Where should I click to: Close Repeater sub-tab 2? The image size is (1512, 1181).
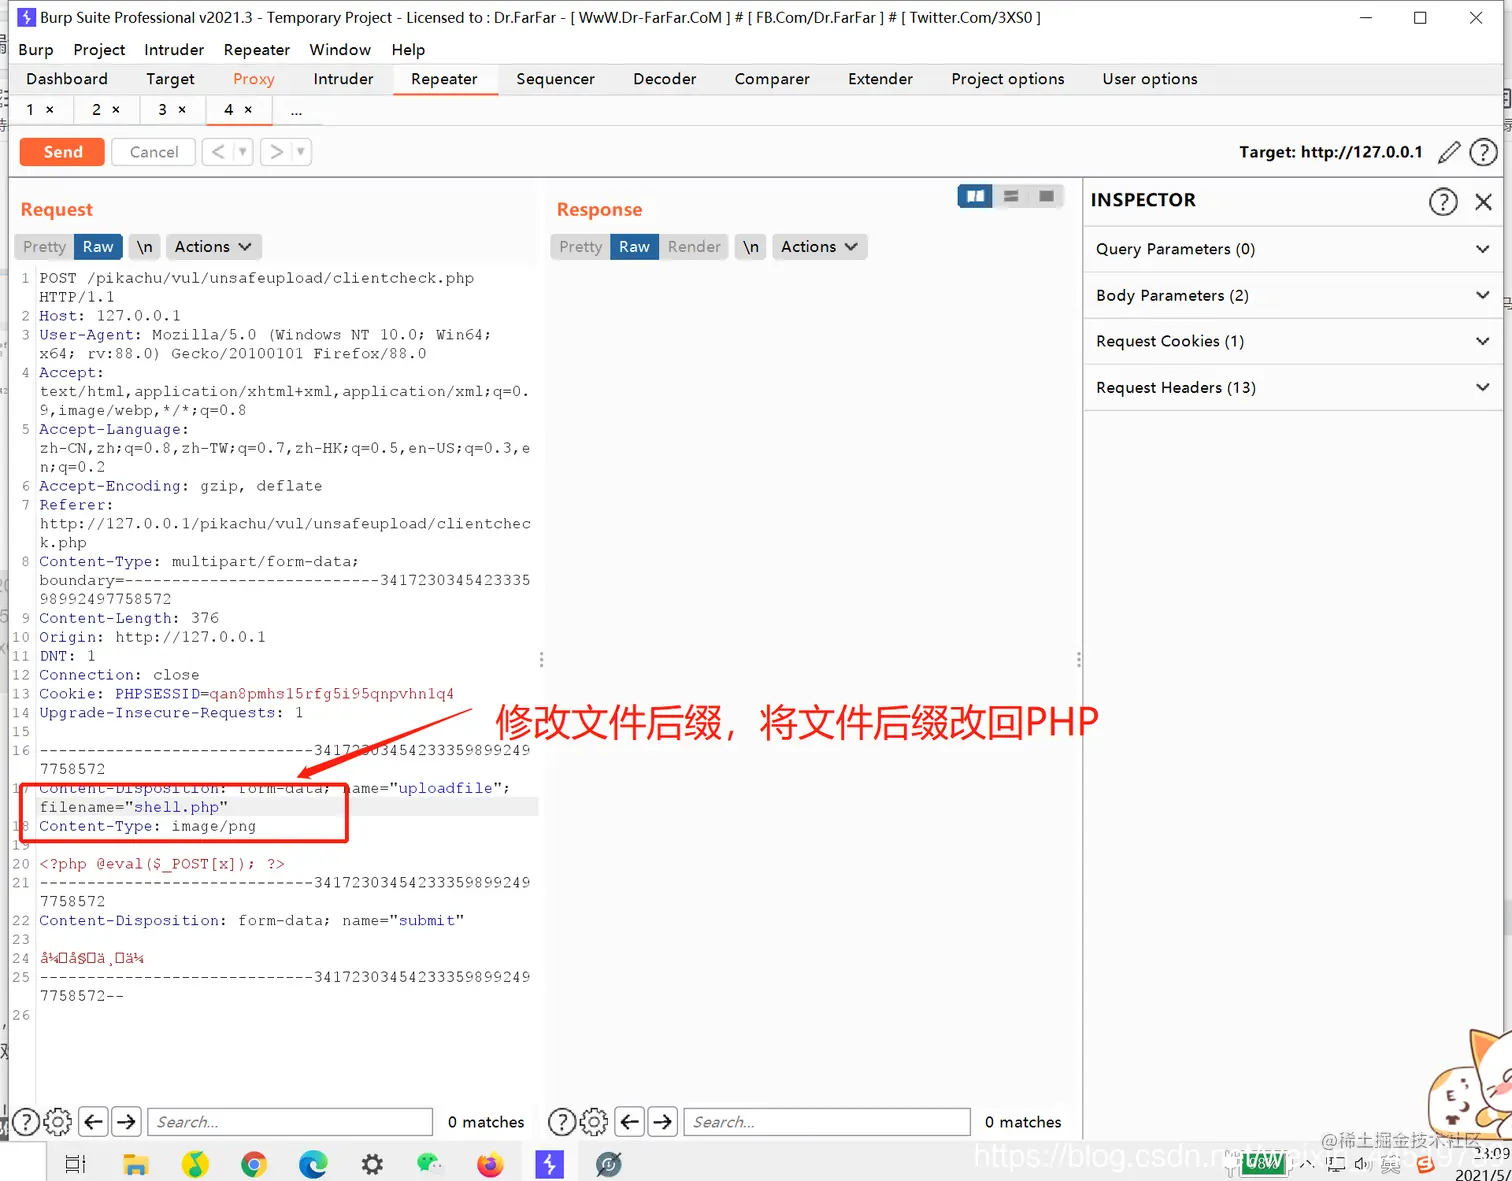pos(116,110)
